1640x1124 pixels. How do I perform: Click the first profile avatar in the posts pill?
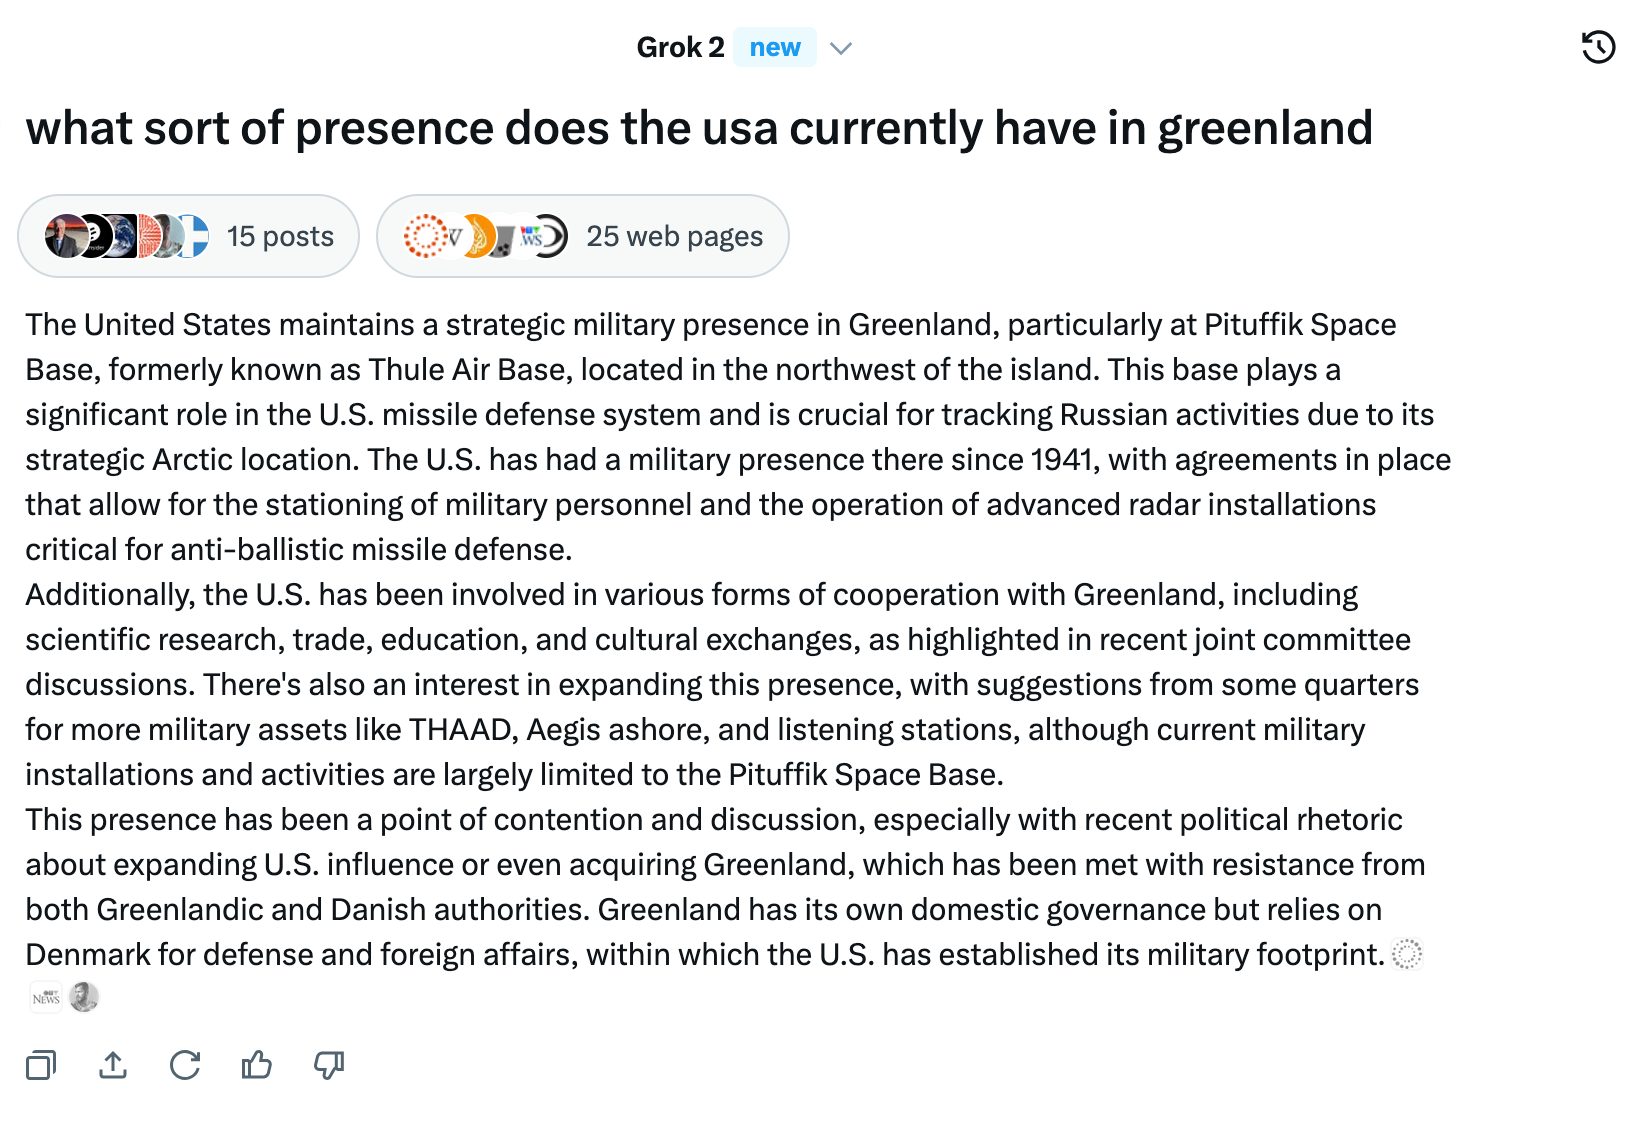click(x=64, y=236)
